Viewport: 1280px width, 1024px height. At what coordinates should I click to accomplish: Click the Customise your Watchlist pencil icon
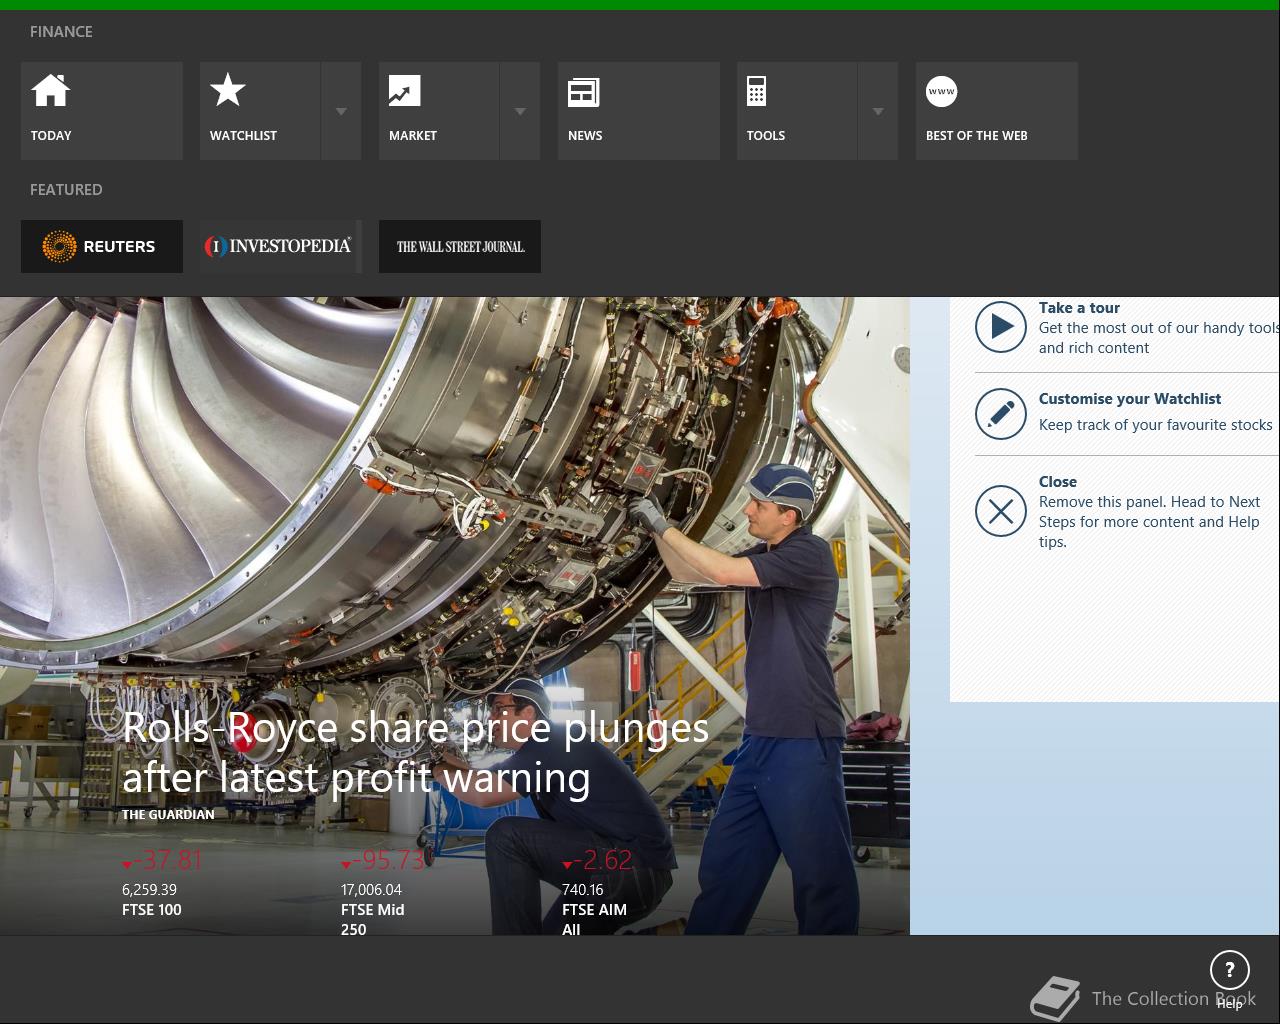(x=1001, y=413)
